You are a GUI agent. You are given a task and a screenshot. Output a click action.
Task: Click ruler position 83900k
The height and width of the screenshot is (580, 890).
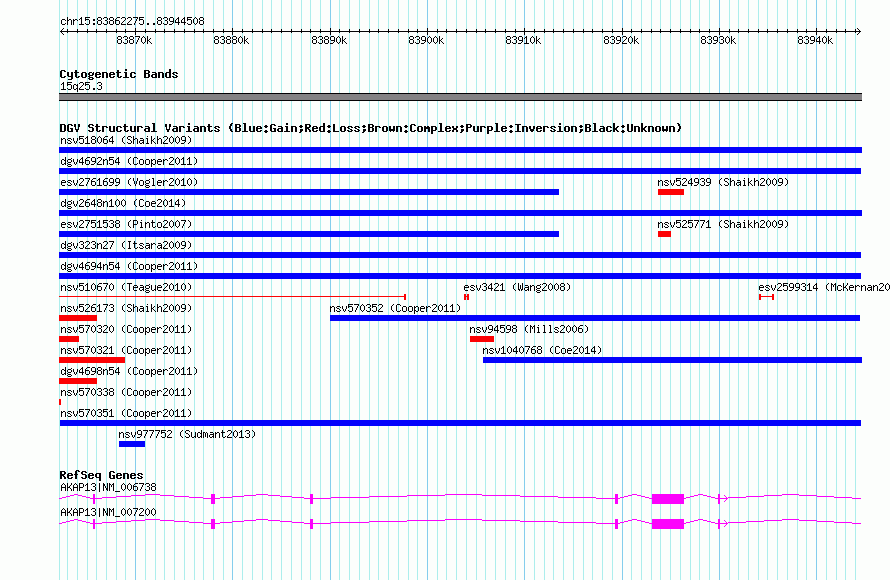click(x=426, y=40)
